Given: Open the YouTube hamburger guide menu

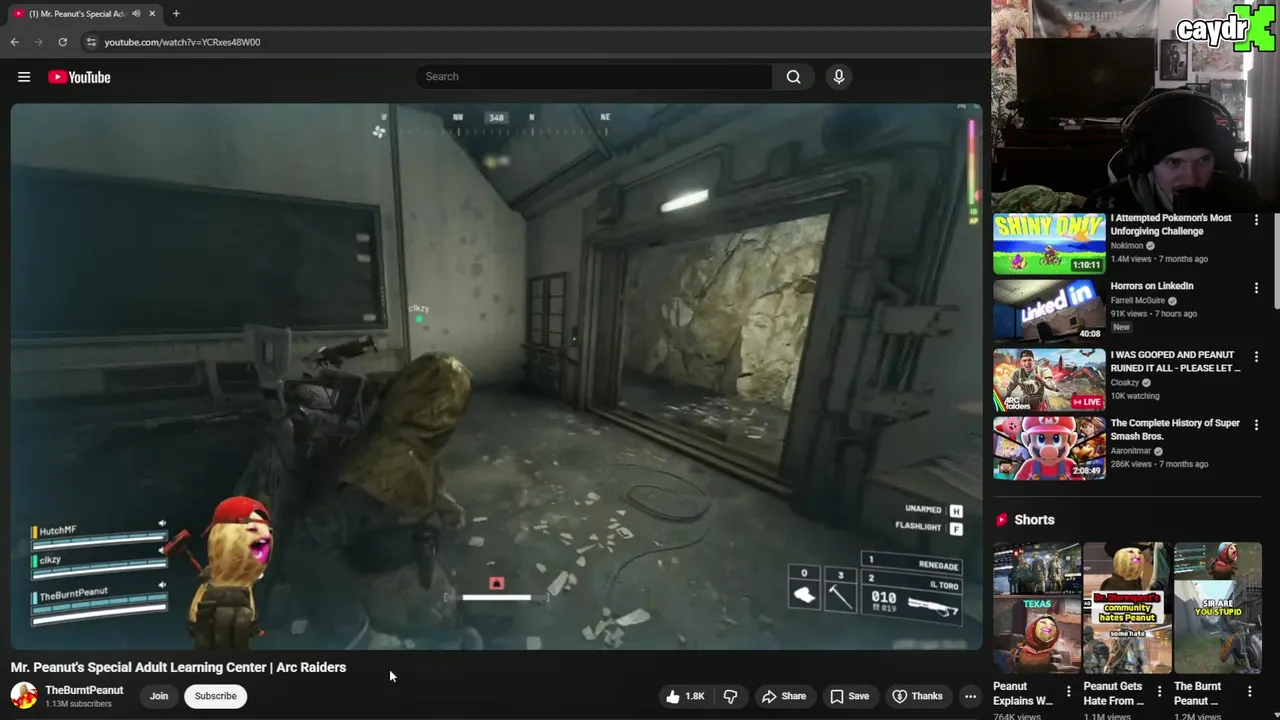Looking at the screenshot, I should click(x=24, y=77).
